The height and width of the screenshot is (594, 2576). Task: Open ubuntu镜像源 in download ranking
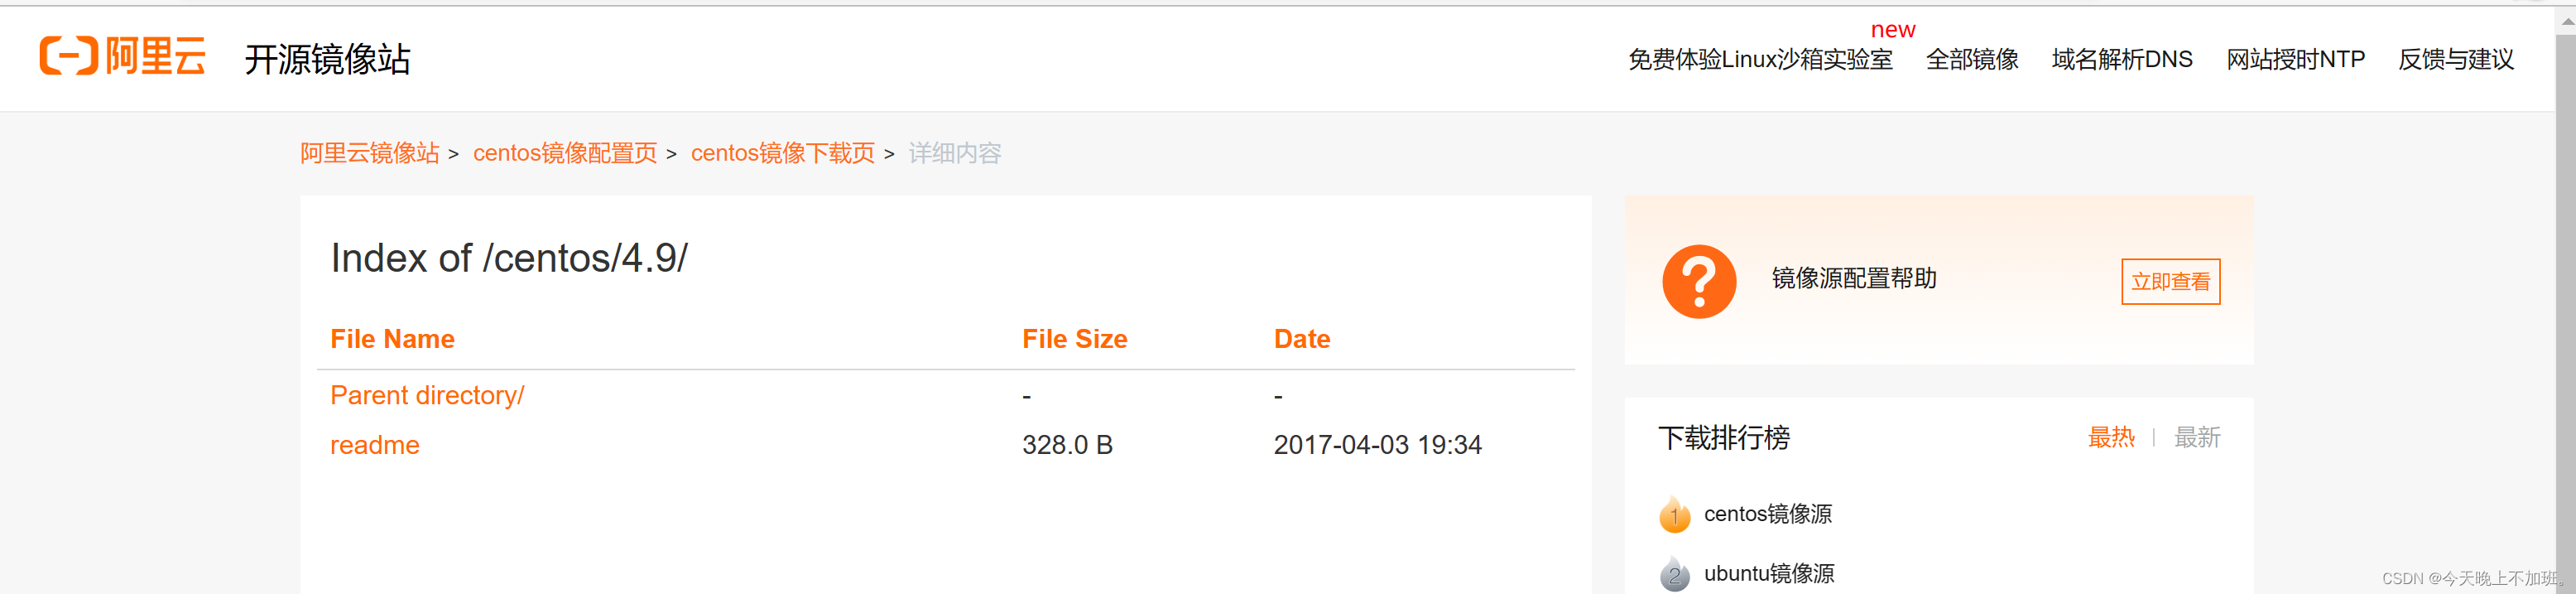pos(1768,574)
